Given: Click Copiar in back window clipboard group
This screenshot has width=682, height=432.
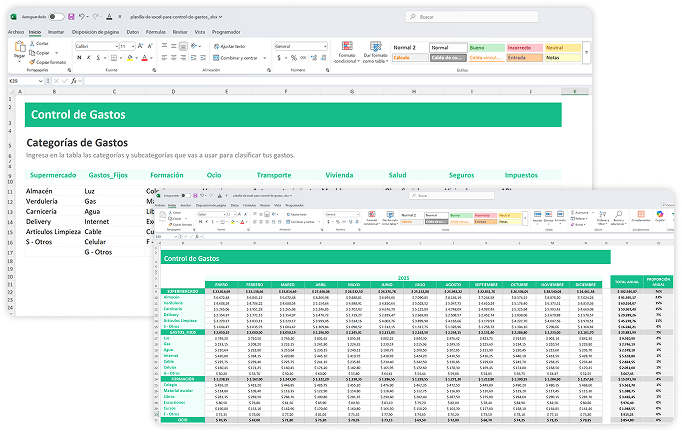Looking at the screenshot, I should 40,53.
